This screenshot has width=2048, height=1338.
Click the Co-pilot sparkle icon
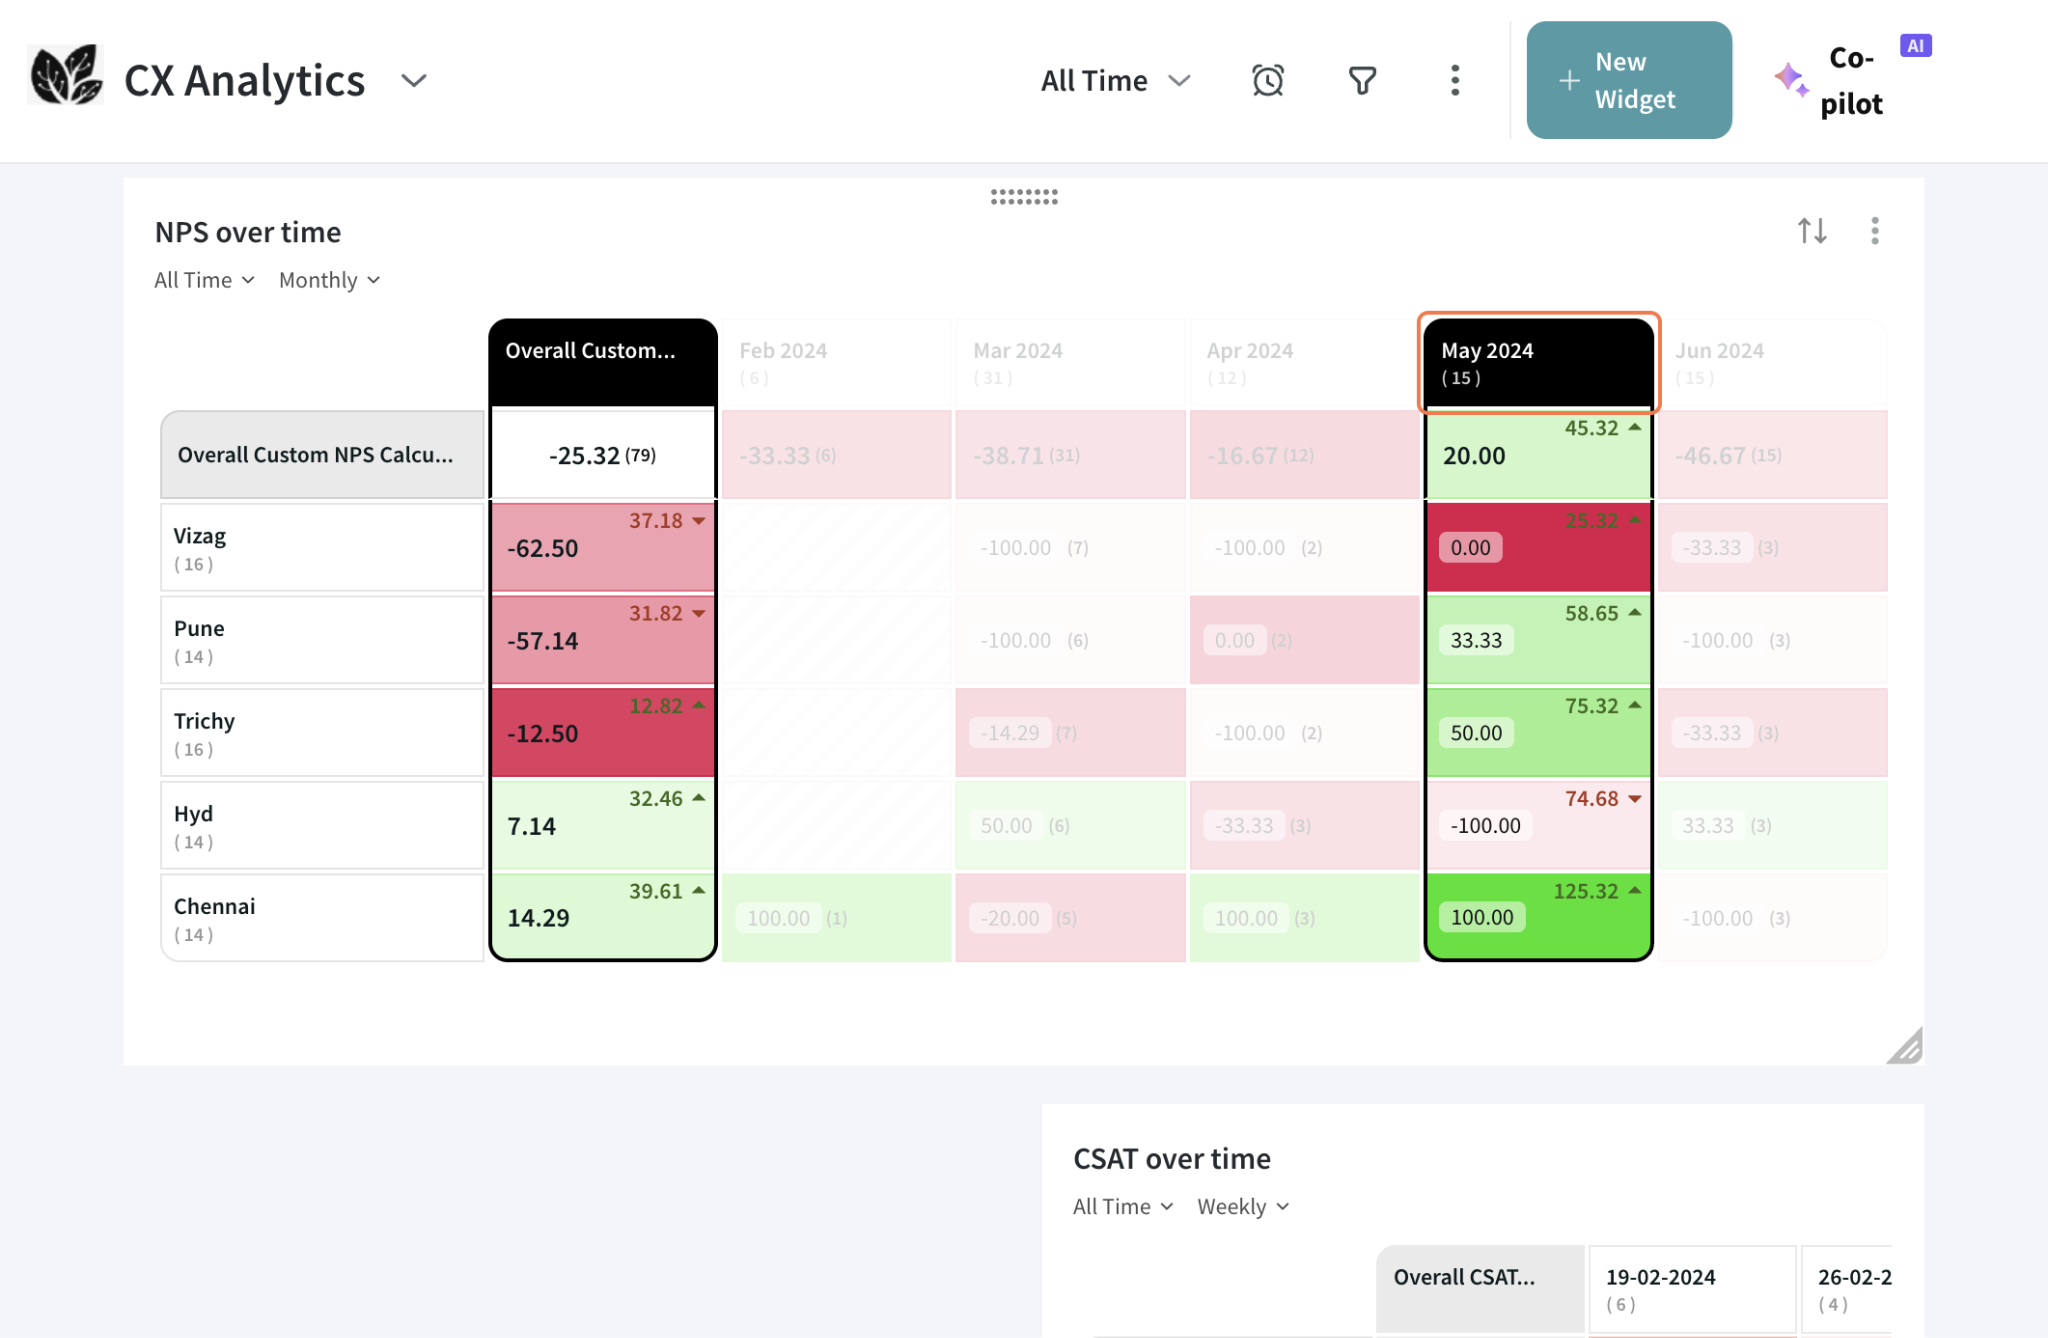pyautogui.click(x=1790, y=80)
